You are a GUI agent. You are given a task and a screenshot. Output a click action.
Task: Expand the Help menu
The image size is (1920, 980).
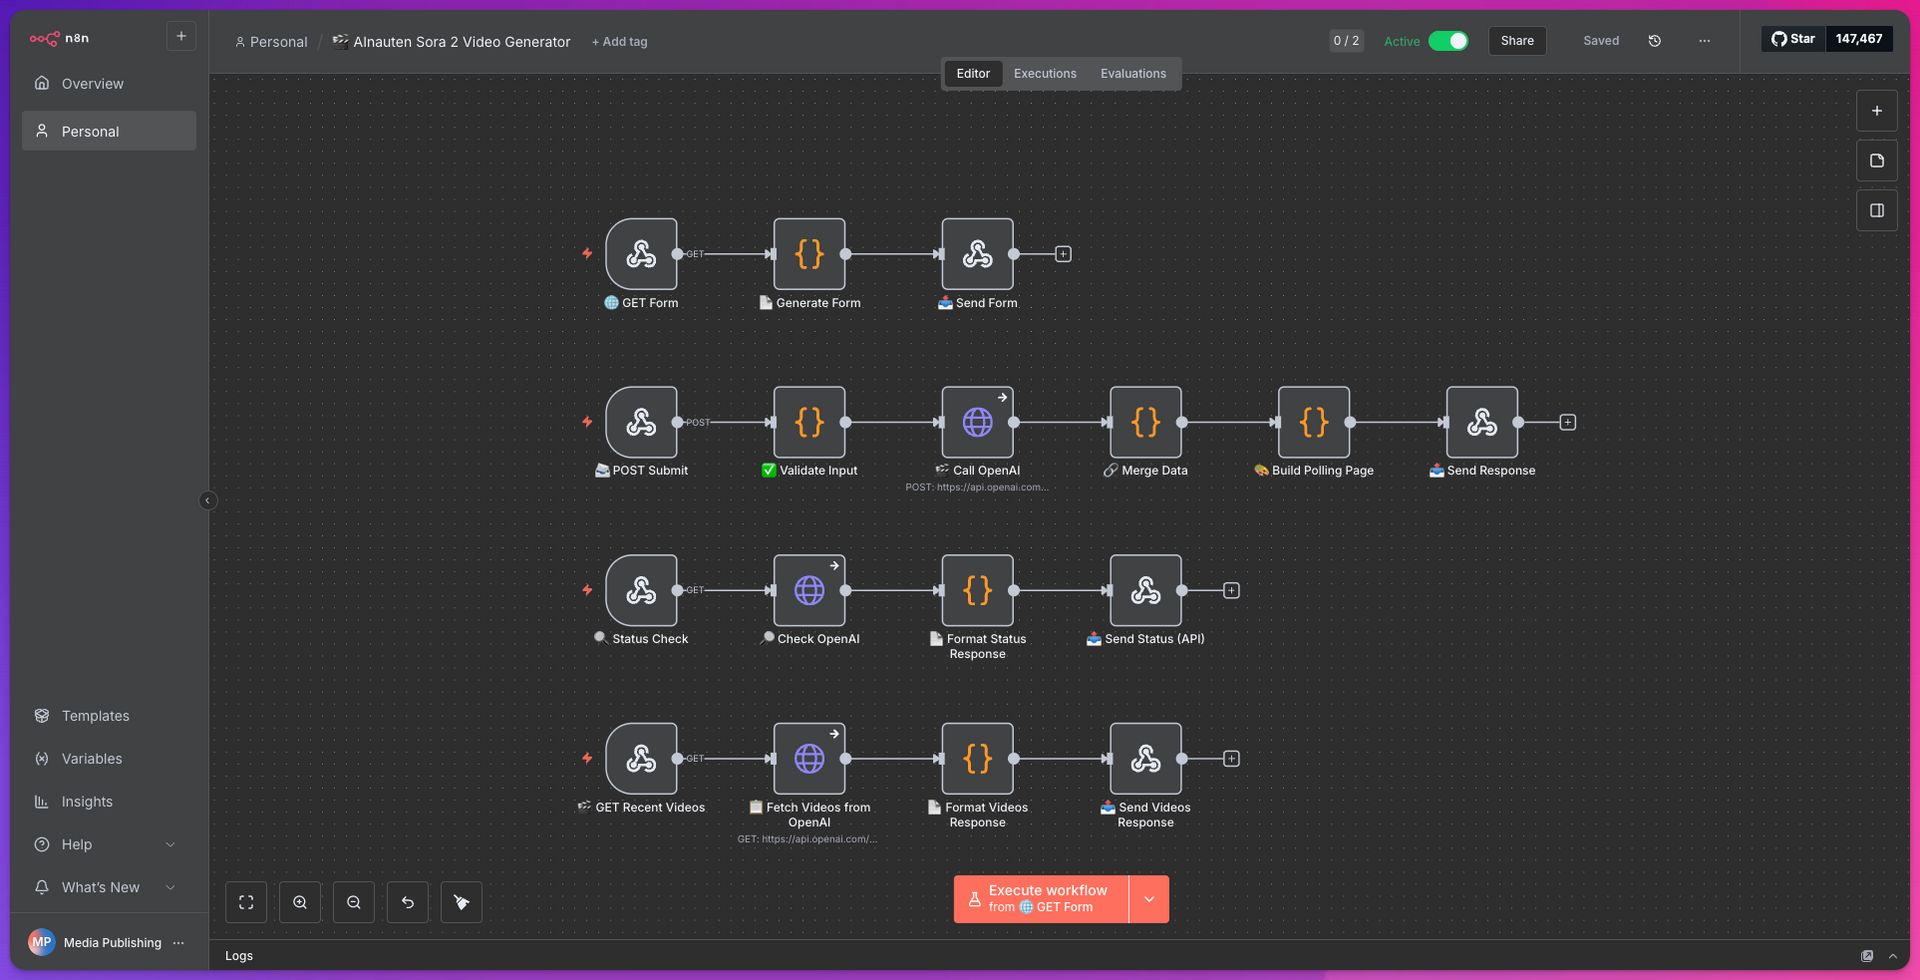(108, 845)
